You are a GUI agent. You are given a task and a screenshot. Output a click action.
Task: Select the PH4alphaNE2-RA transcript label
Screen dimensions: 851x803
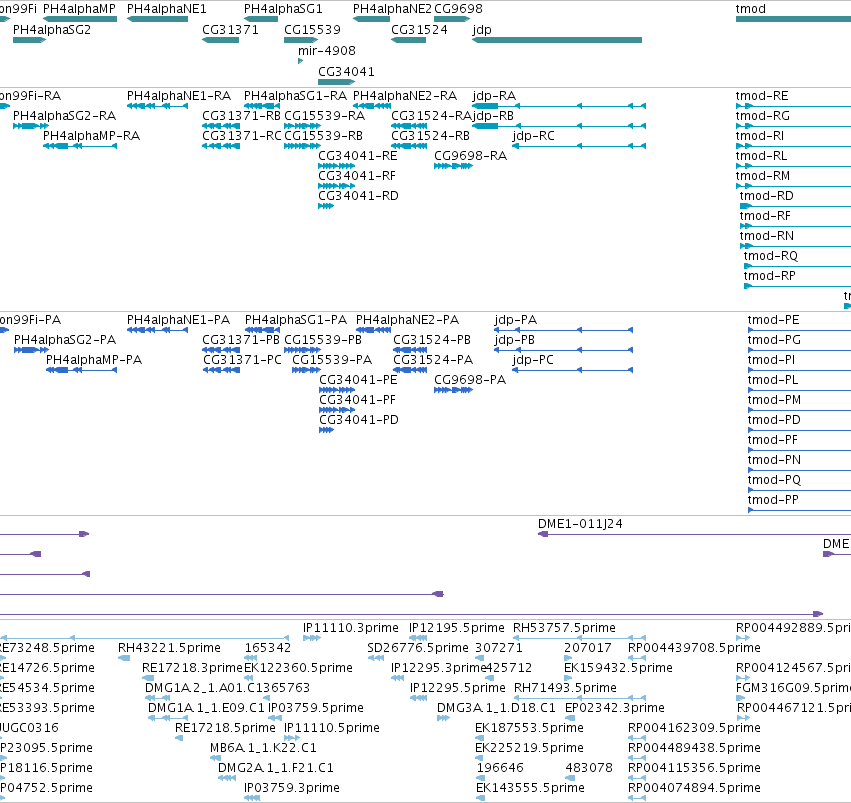tap(405, 96)
